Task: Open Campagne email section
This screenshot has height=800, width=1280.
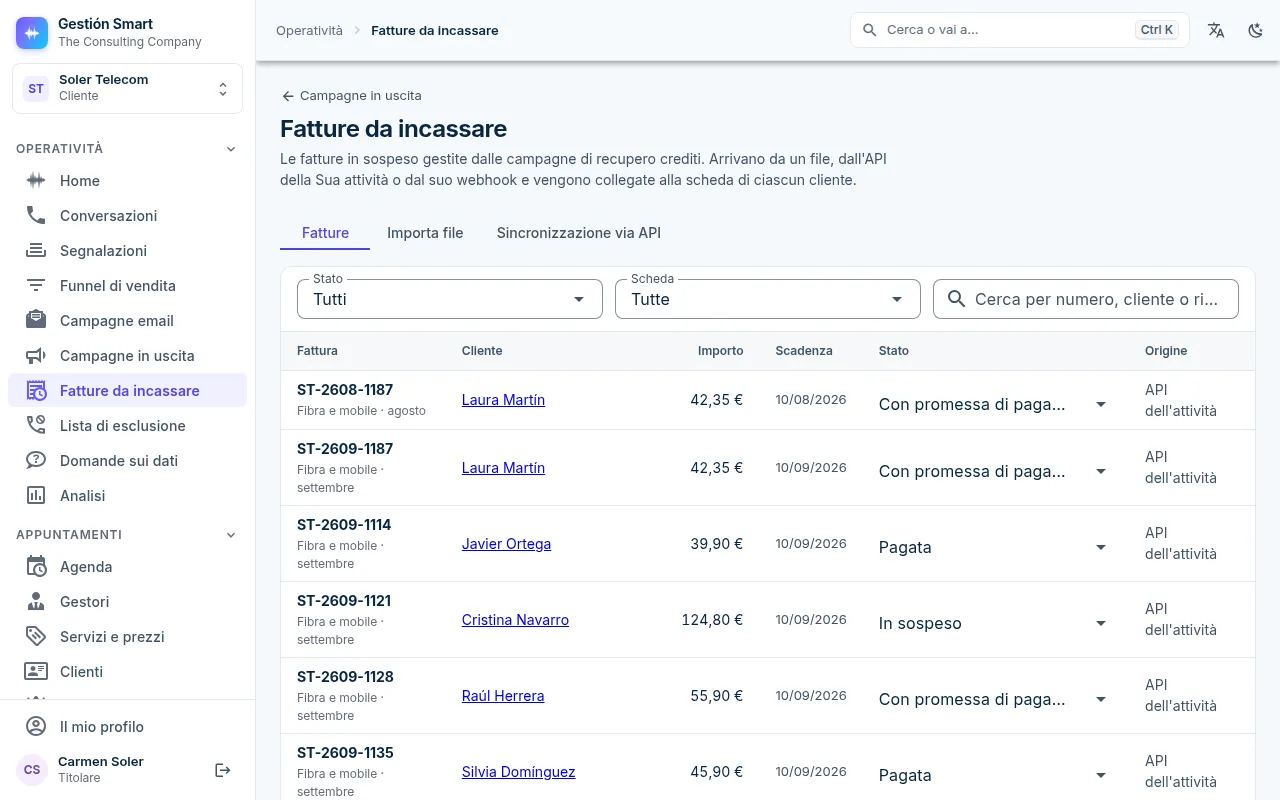Action: tap(127, 321)
